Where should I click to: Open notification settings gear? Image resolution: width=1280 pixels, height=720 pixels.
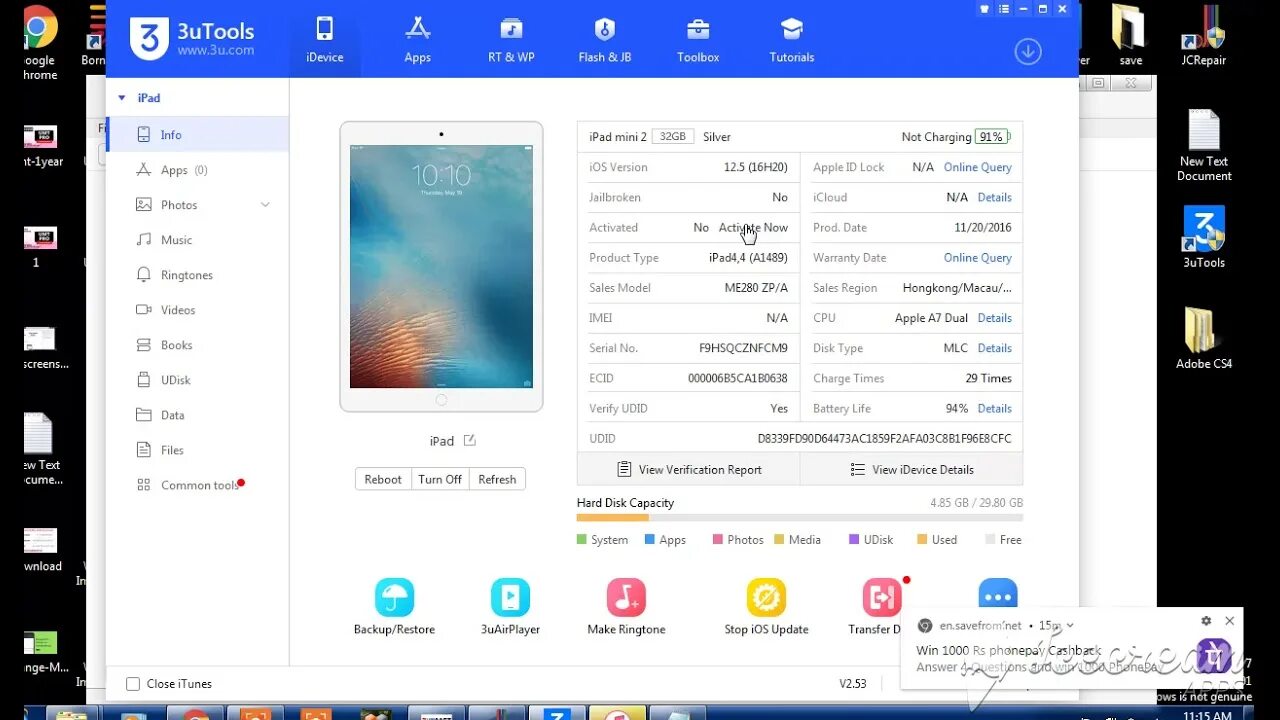coord(1206,621)
